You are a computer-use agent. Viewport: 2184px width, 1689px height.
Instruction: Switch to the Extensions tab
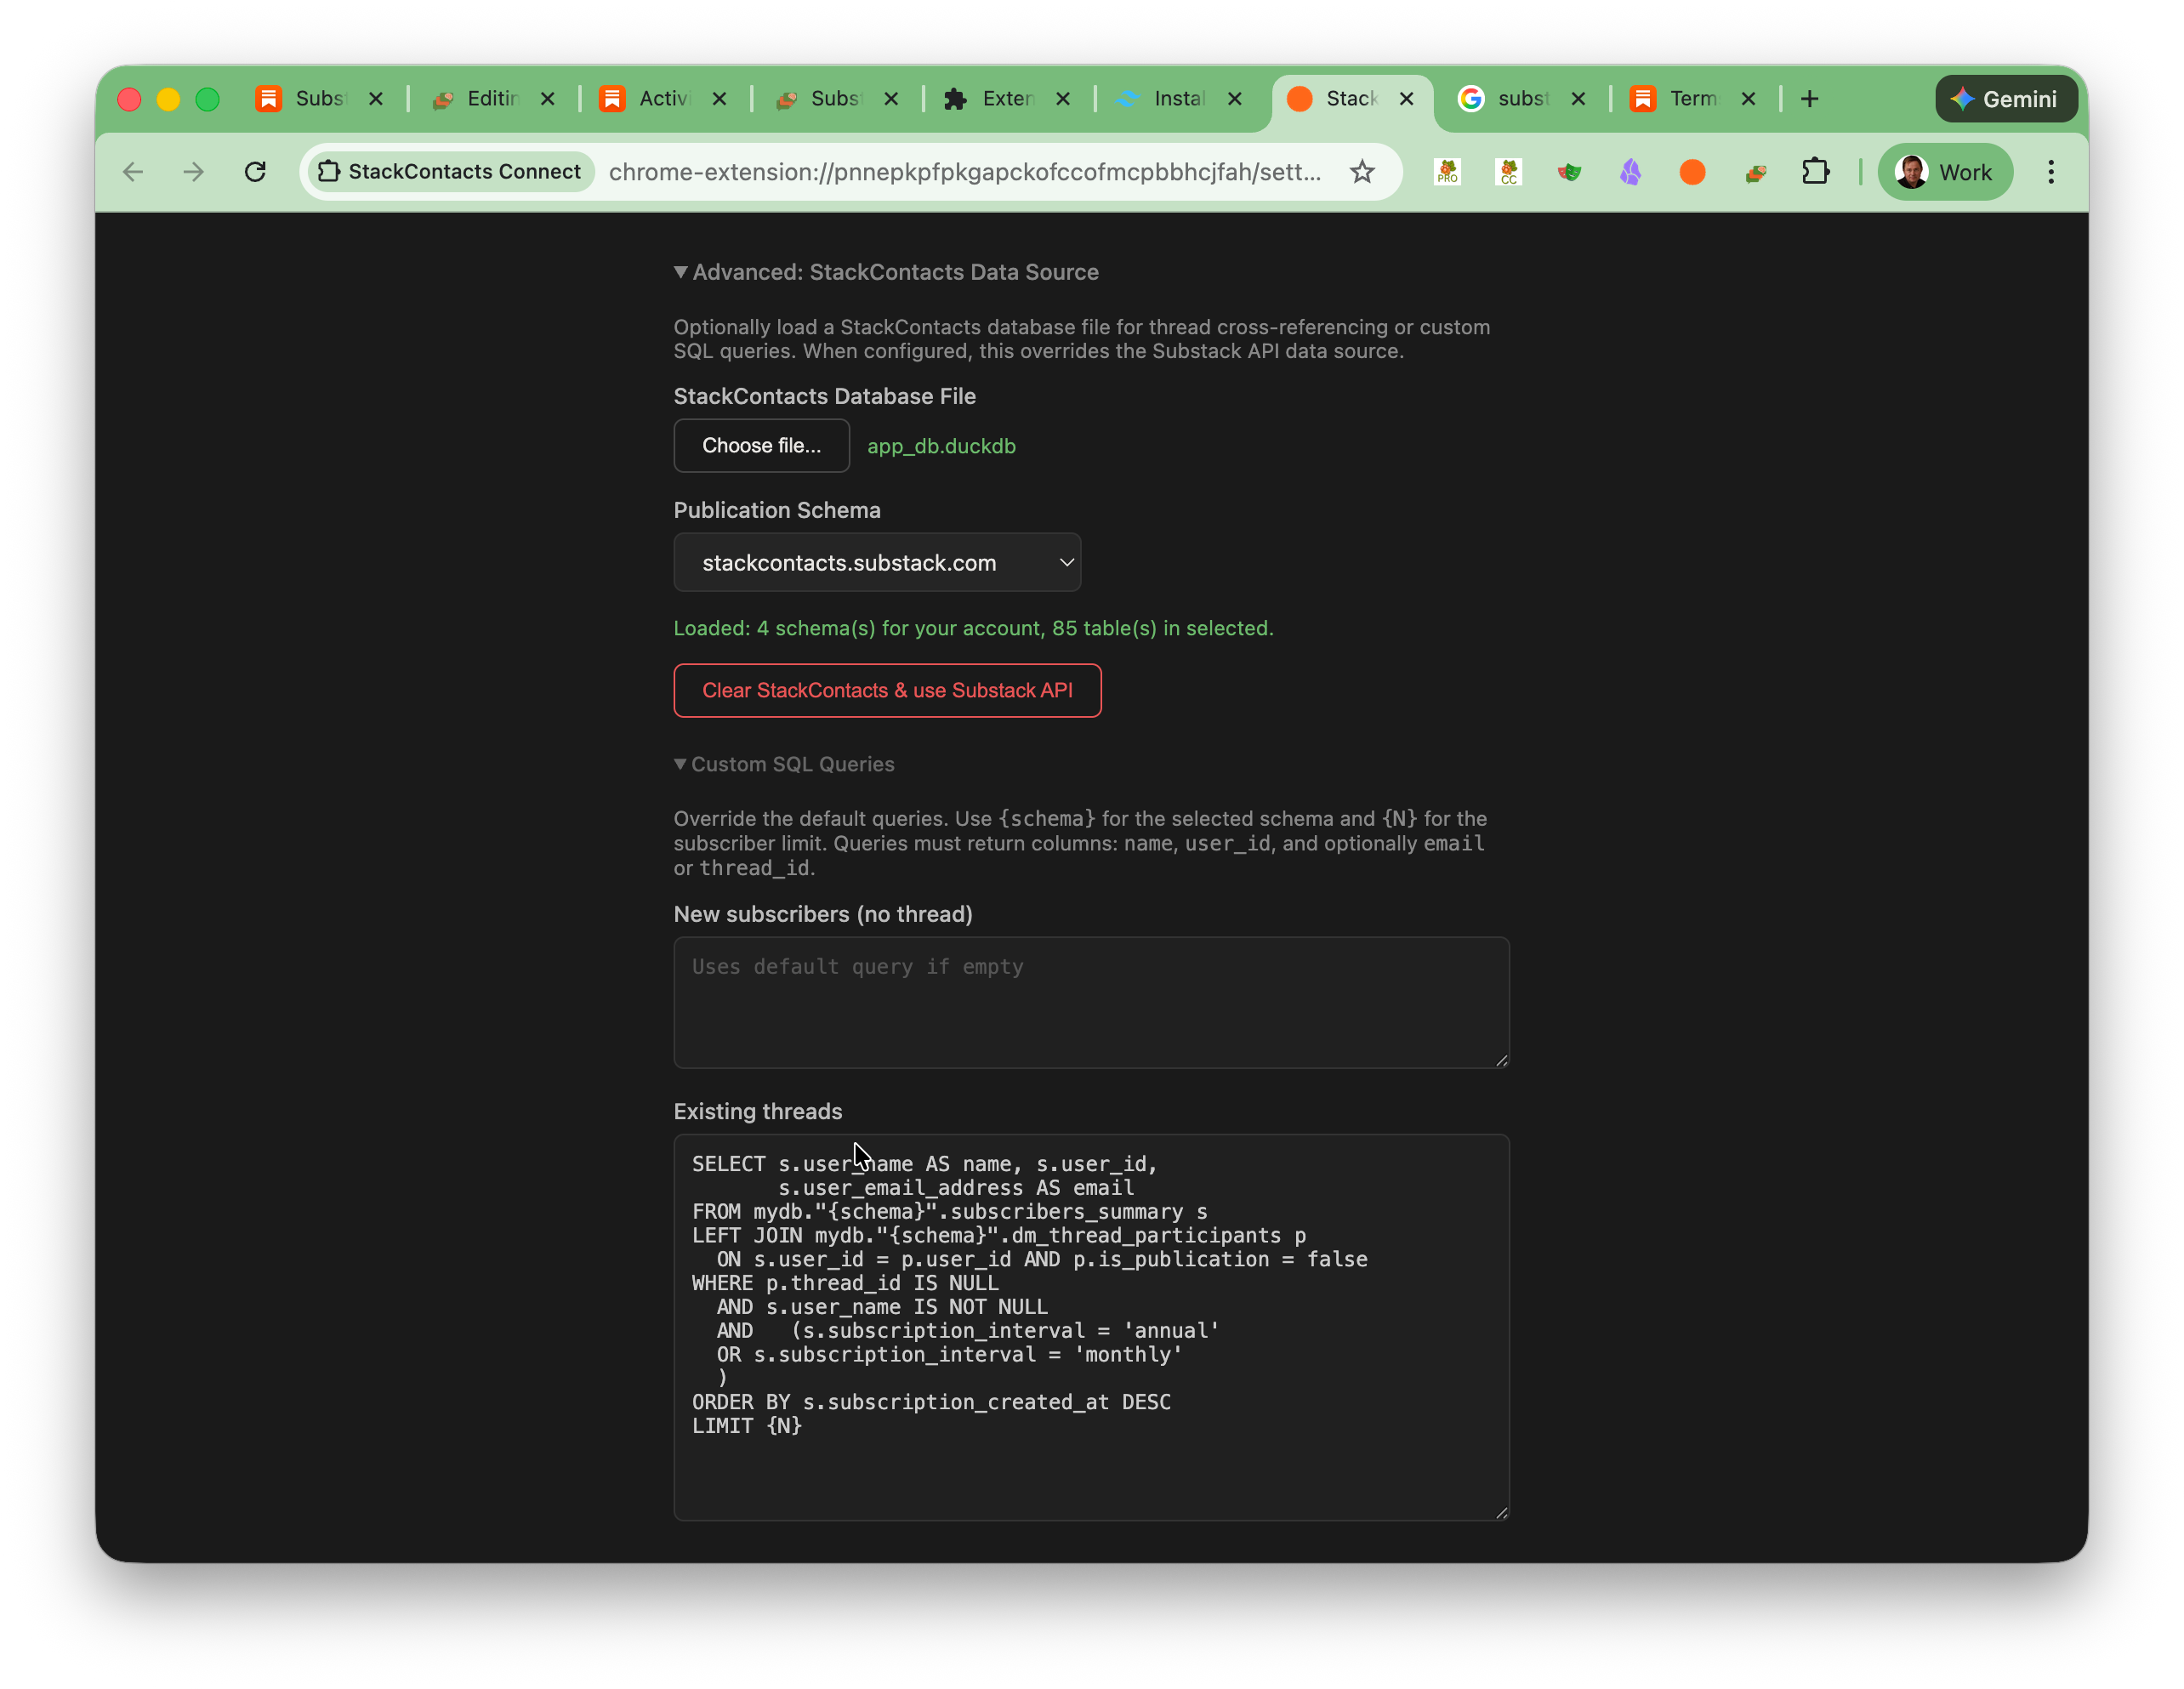[1006, 99]
